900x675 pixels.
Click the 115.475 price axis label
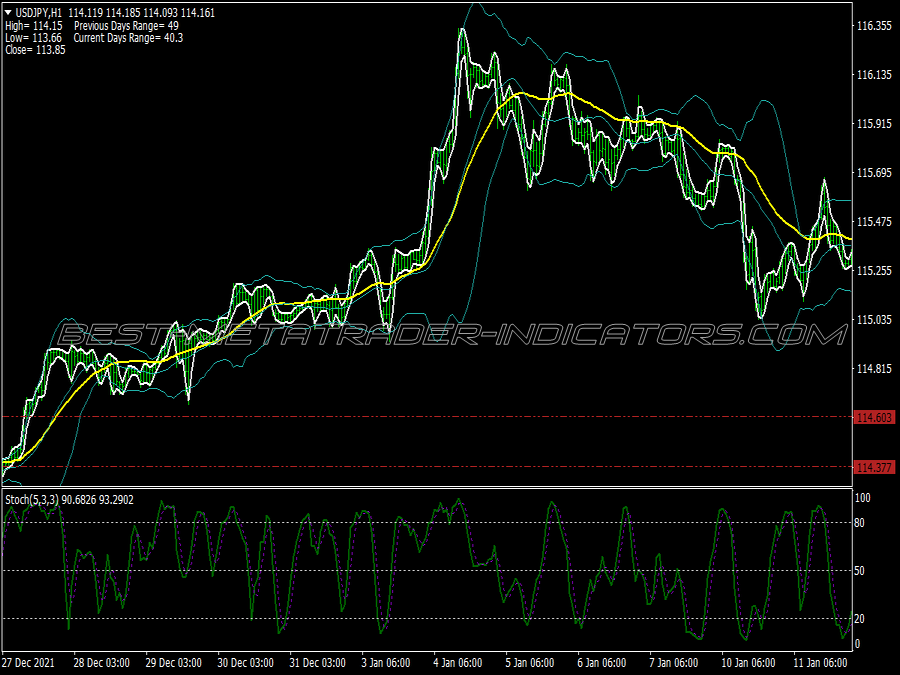coord(874,222)
